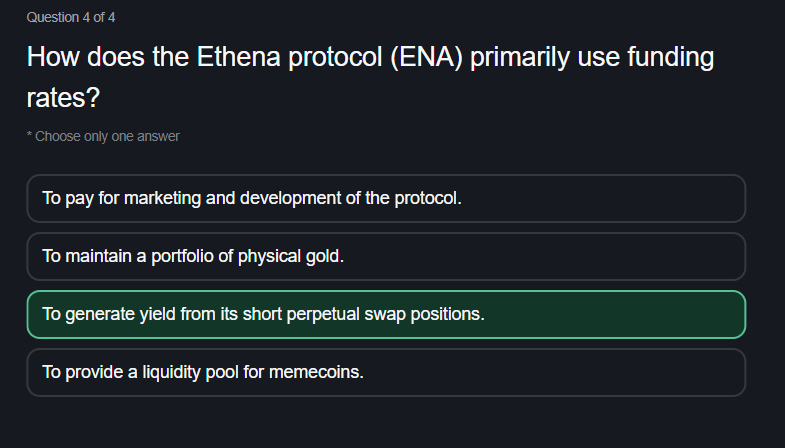Screen dimensions: 785x448
Task: Select the answer about marketing and development
Action: click(386, 198)
